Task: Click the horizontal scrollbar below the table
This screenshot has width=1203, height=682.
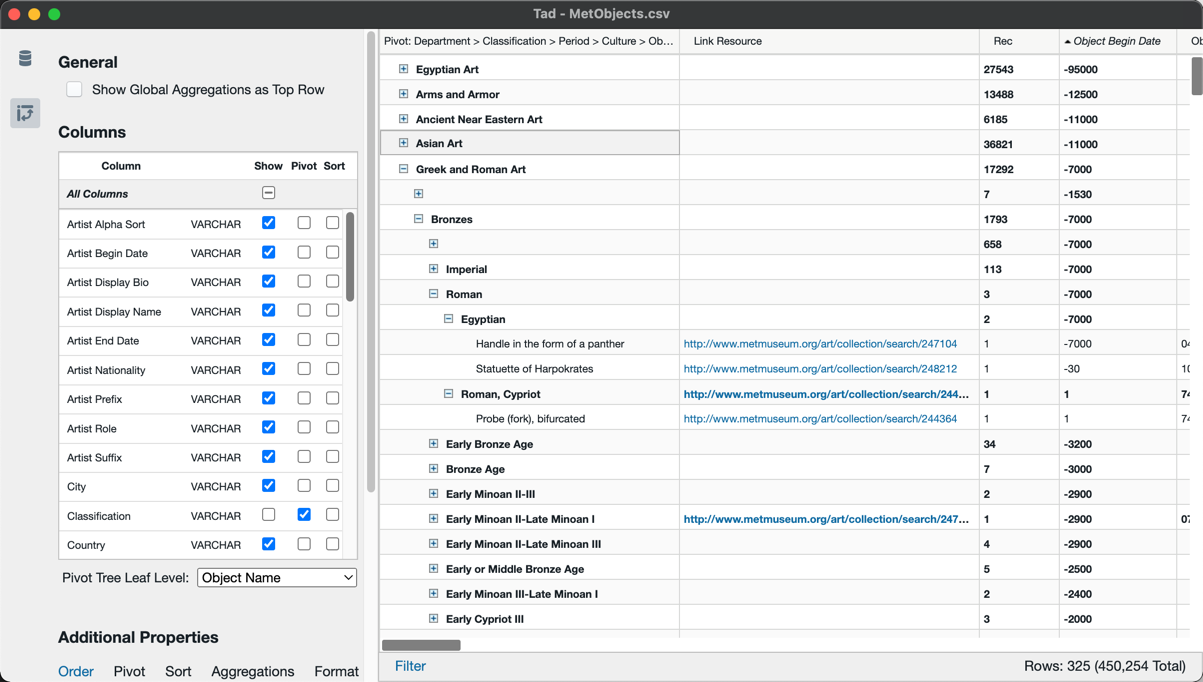Action: (421, 645)
